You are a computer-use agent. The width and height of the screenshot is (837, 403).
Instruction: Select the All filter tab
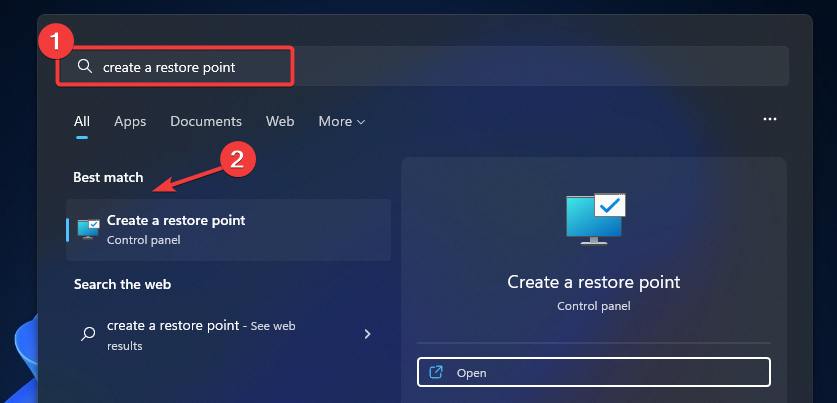coord(82,122)
